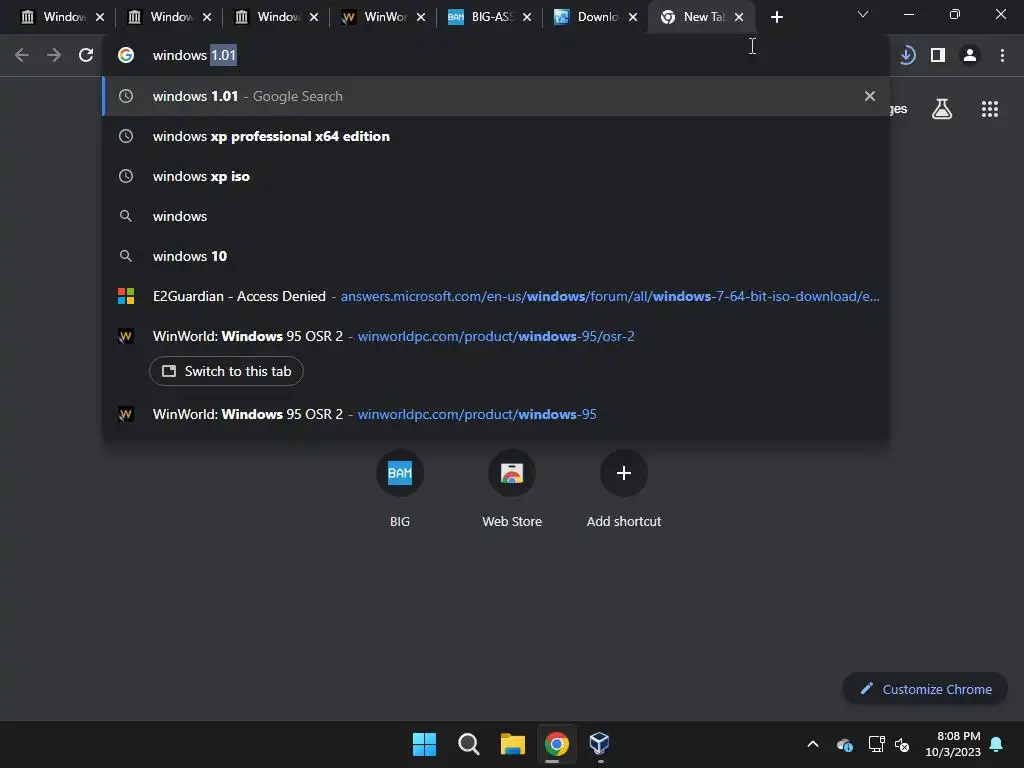Image resolution: width=1024 pixels, height=768 pixels.
Task: Reload the page with refresh icon
Action: (86, 56)
